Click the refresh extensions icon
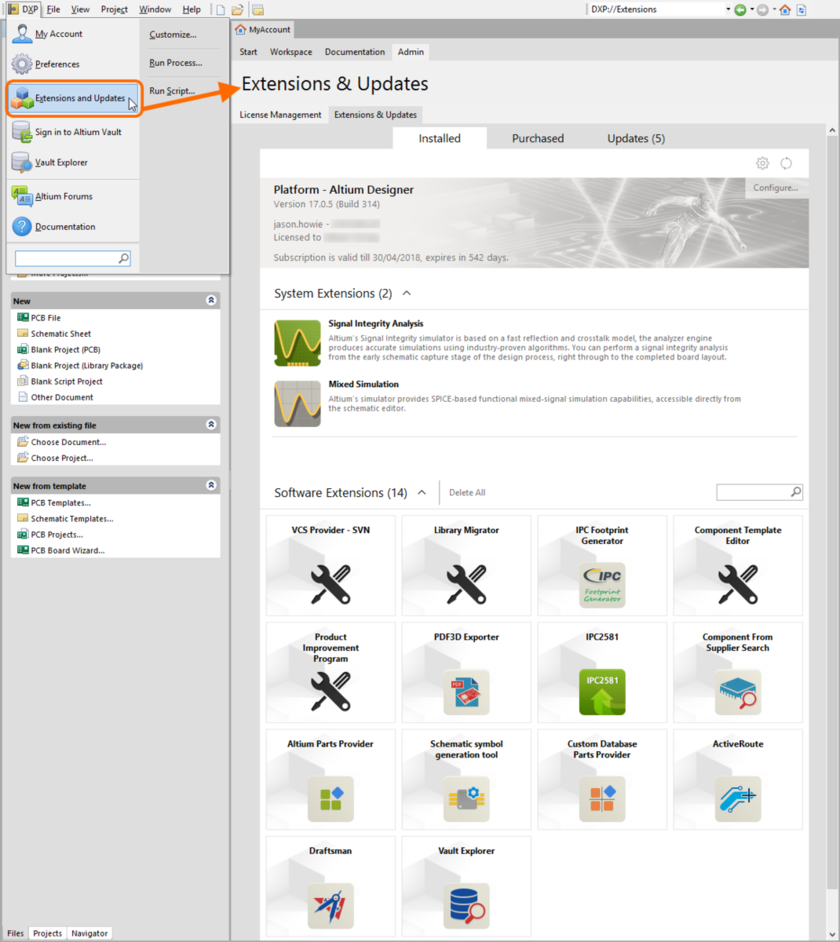 [788, 162]
